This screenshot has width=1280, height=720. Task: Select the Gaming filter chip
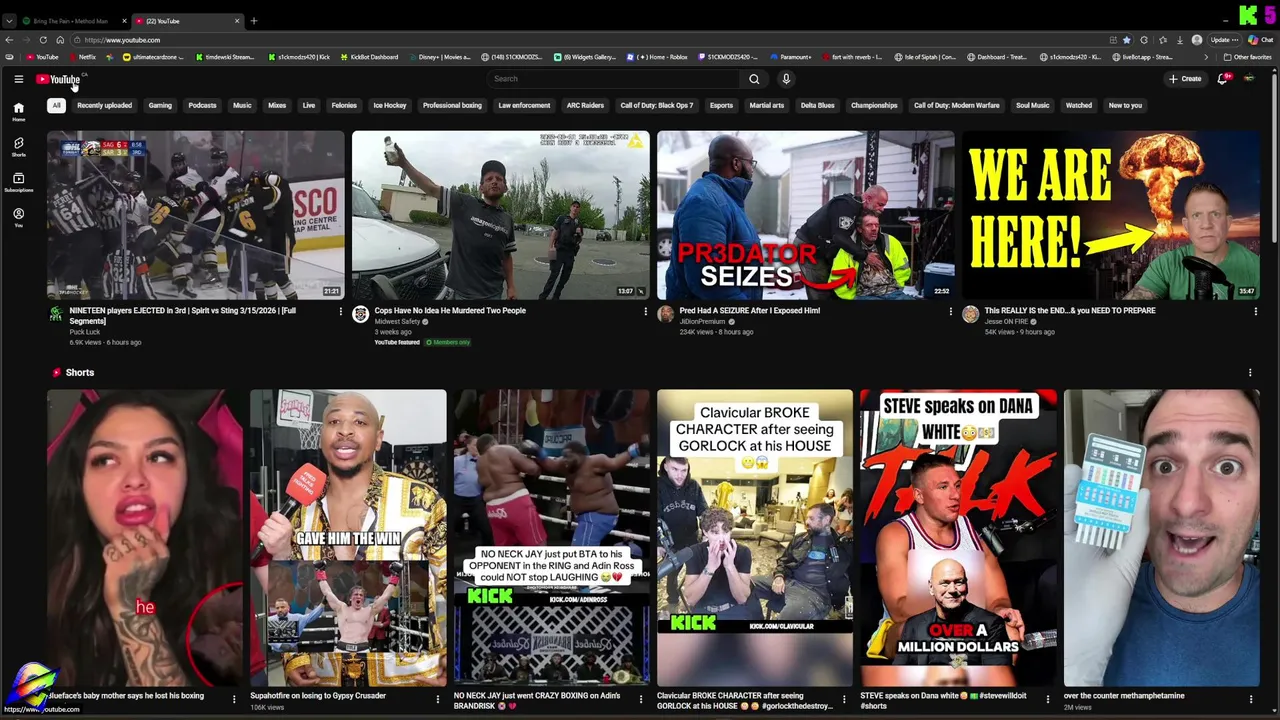[x=160, y=105]
